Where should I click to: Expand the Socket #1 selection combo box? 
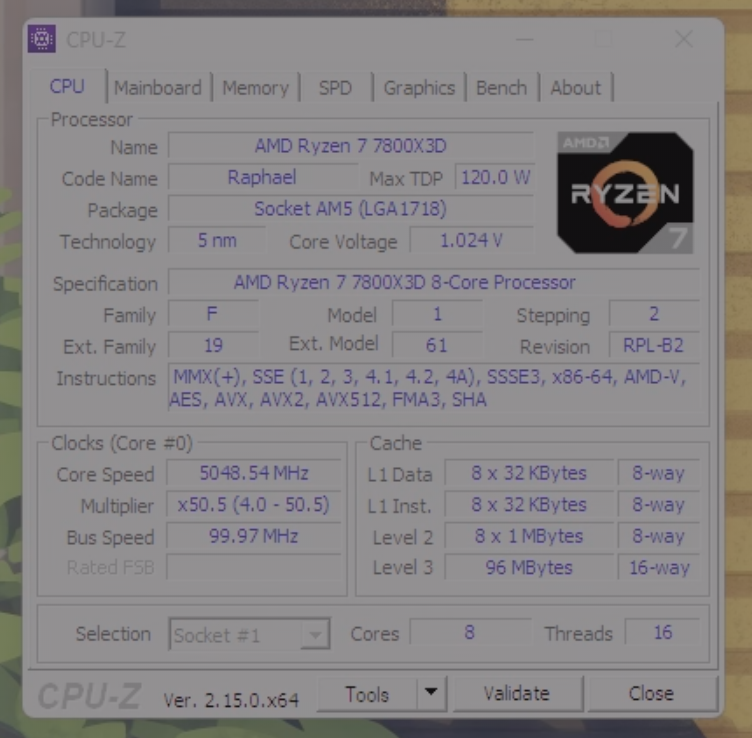tap(249, 634)
